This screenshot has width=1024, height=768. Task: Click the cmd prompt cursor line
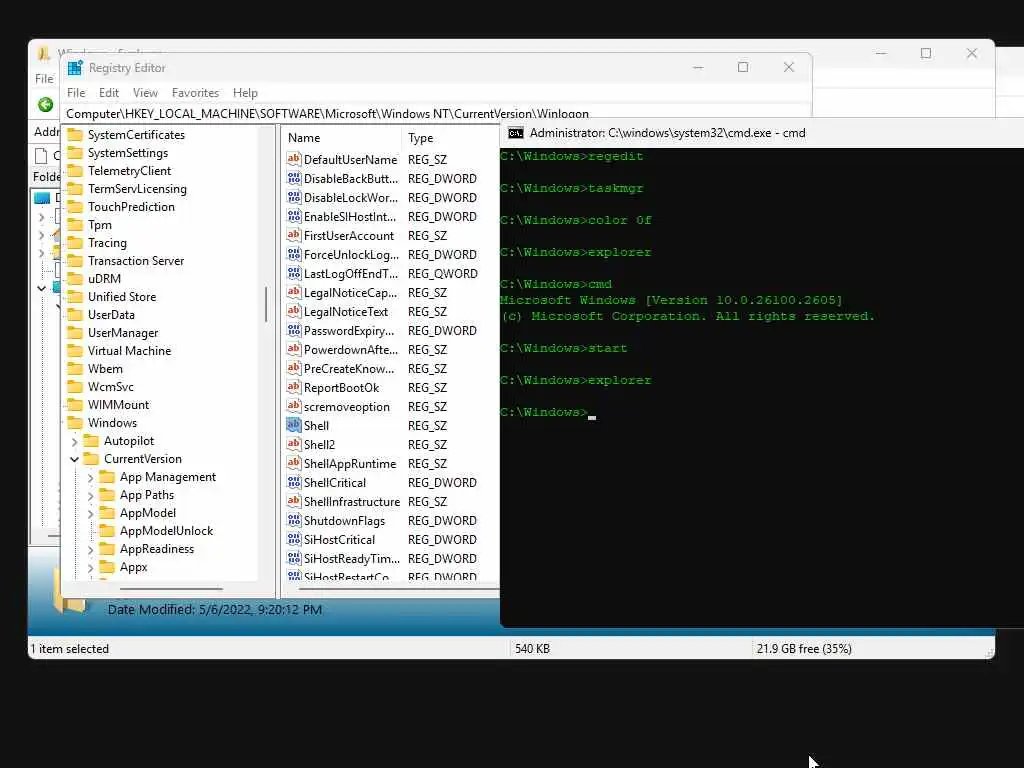coord(548,413)
